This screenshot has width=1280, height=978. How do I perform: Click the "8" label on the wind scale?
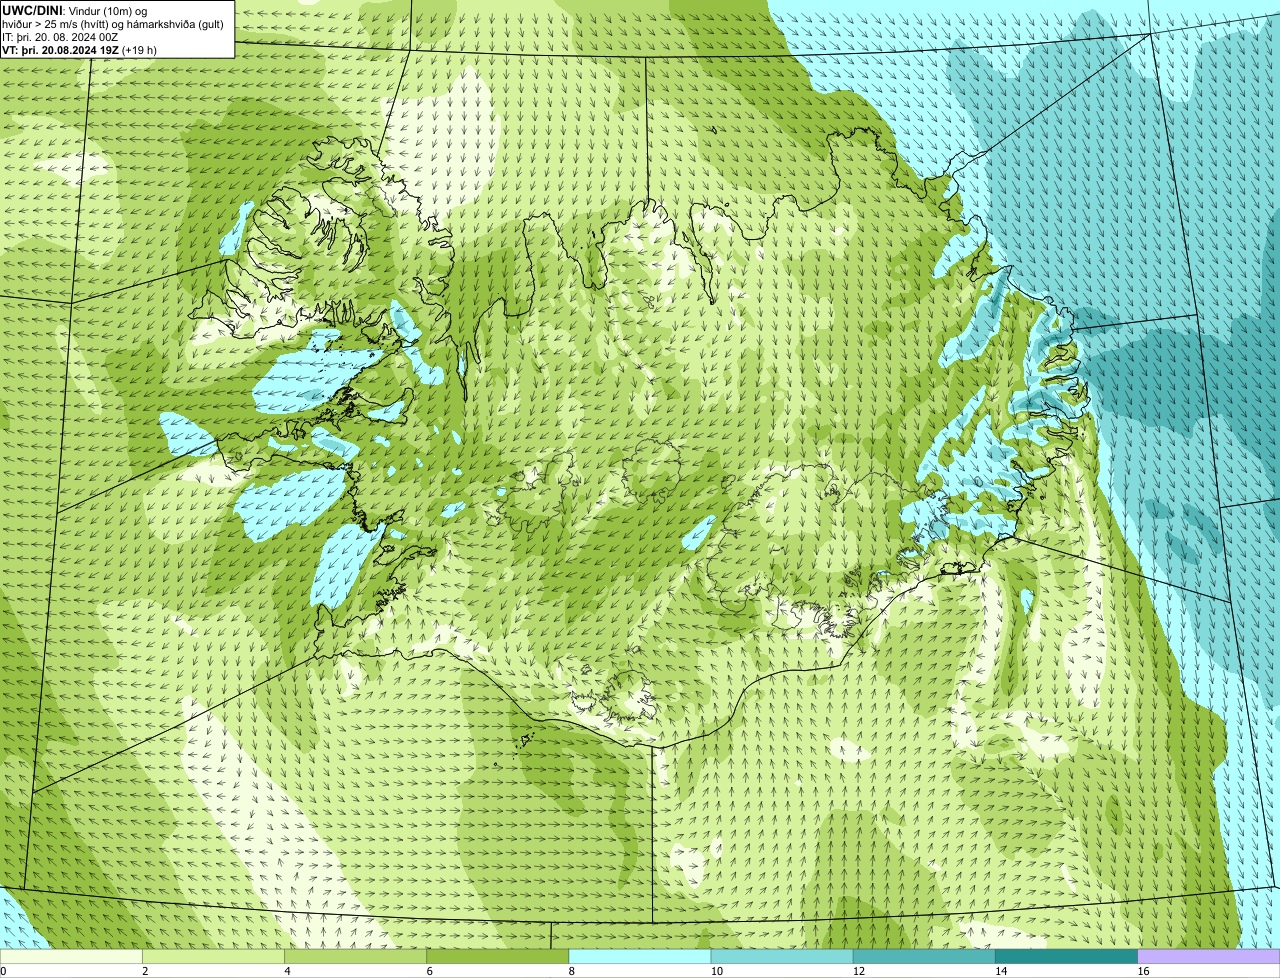pyautogui.click(x=571, y=971)
